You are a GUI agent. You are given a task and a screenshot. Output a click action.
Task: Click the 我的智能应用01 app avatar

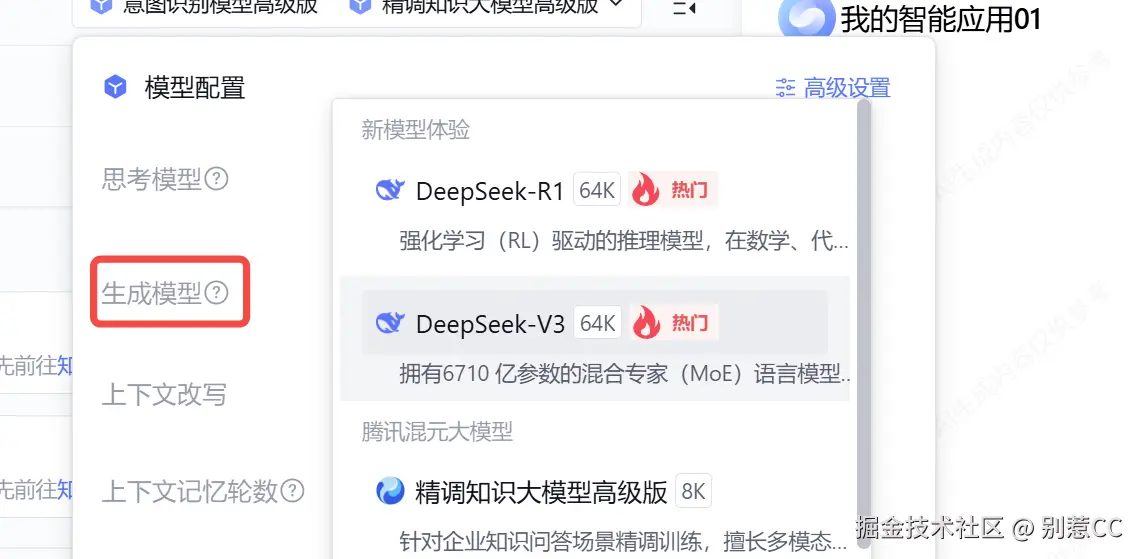coord(806,18)
